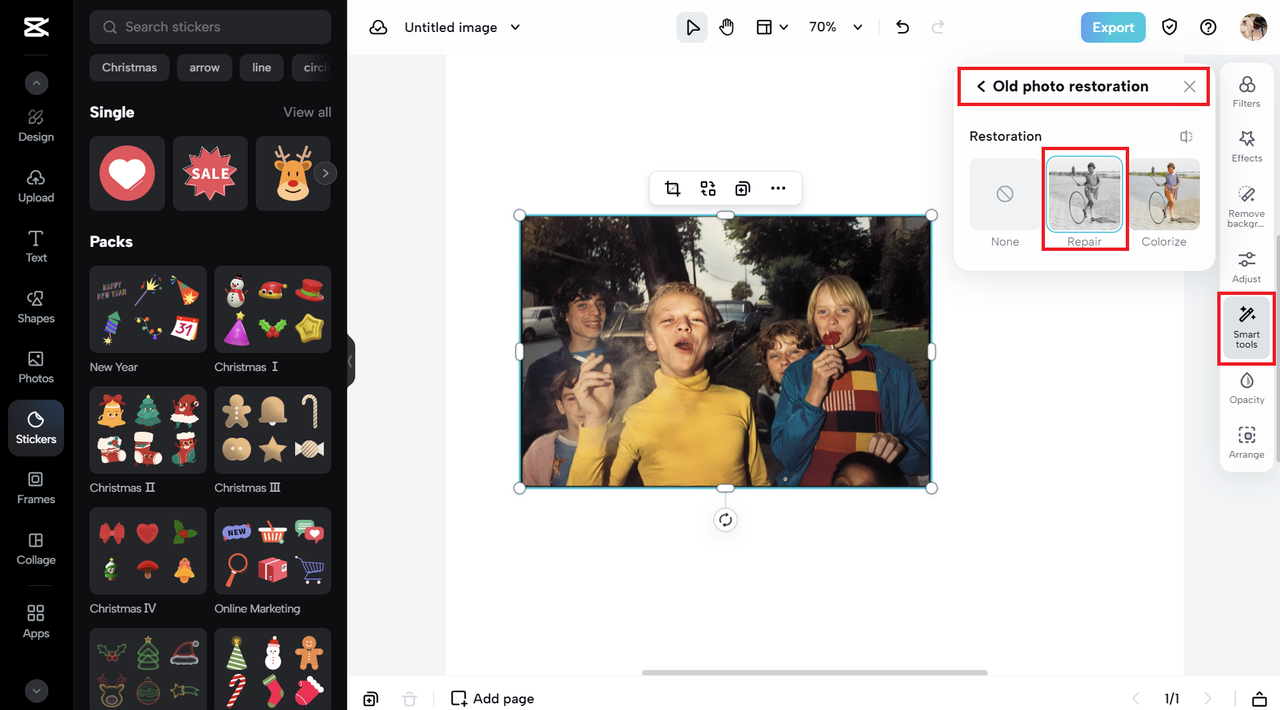The width and height of the screenshot is (1280, 710).
Task: Activate the Hand pan tool
Action: click(727, 27)
